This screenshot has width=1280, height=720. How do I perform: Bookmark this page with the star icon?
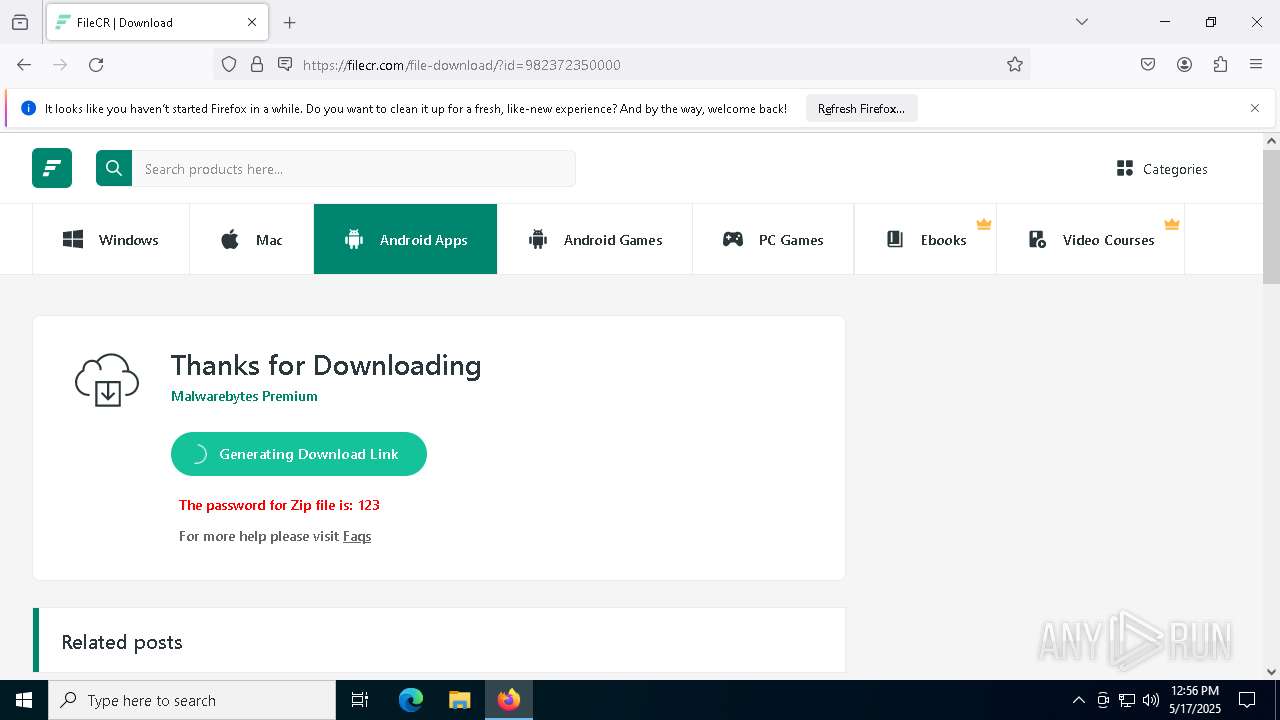pyautogui.click(x=1015, y=65)
